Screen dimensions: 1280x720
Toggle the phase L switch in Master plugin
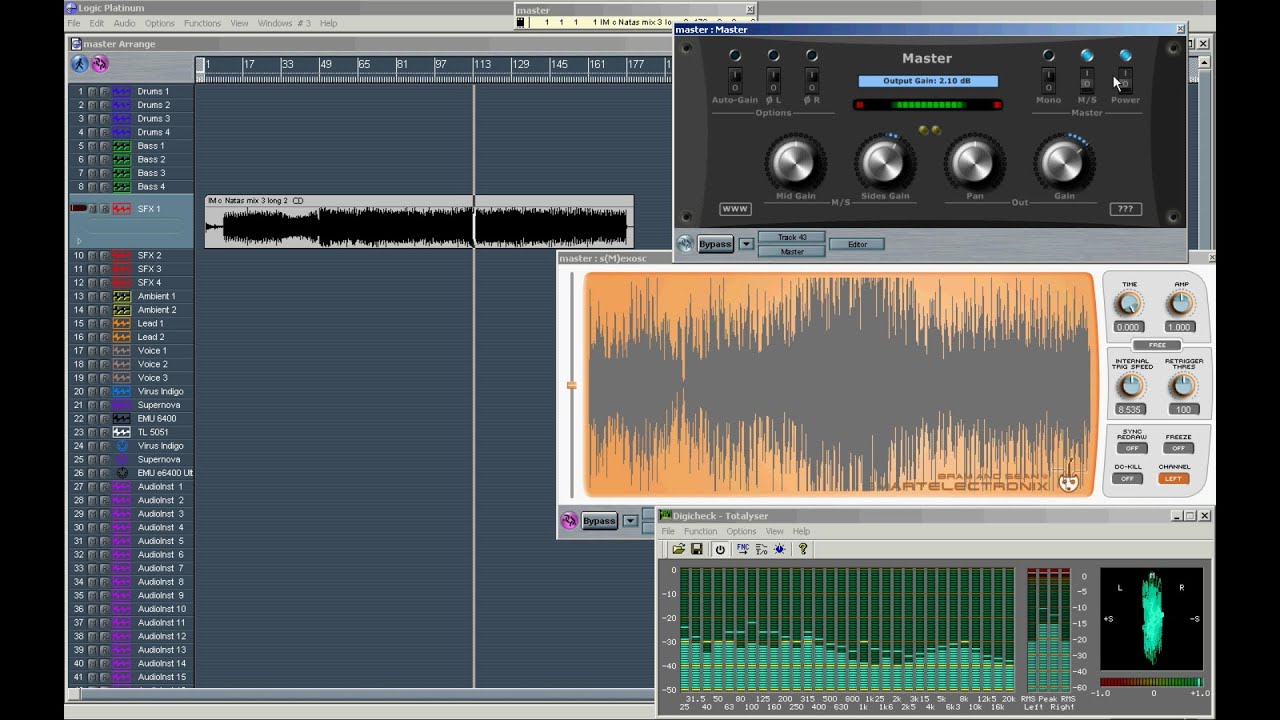pyautogui.click(x=773, y=79)
